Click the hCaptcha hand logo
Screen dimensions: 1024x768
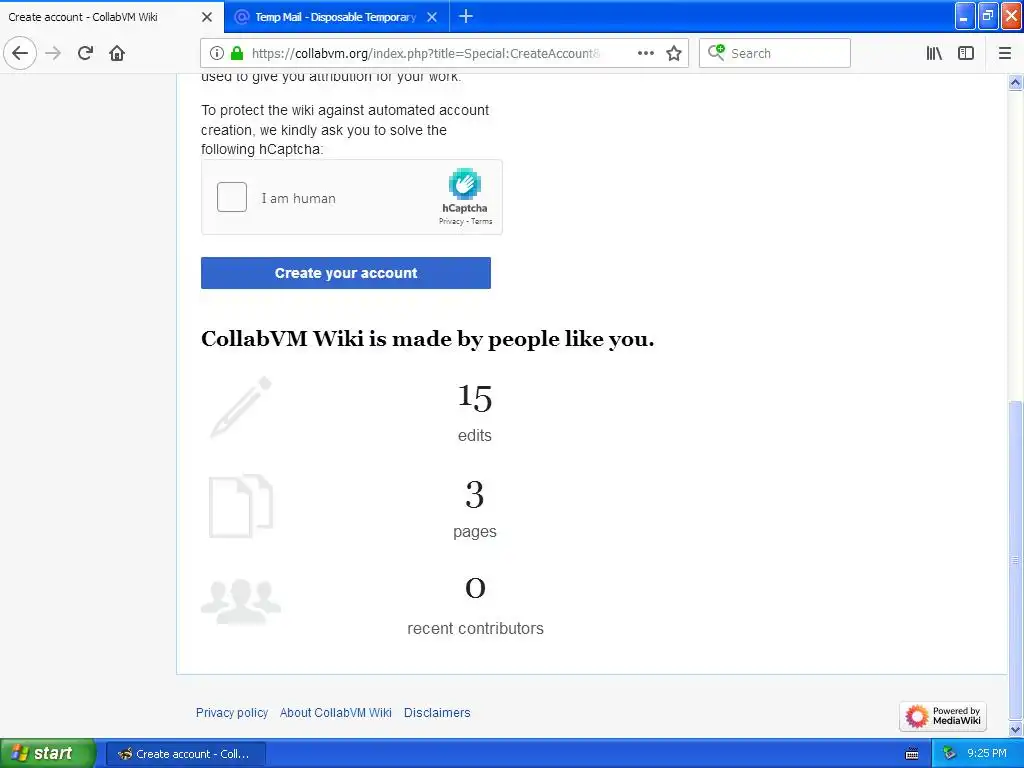[x=464, y=184]
